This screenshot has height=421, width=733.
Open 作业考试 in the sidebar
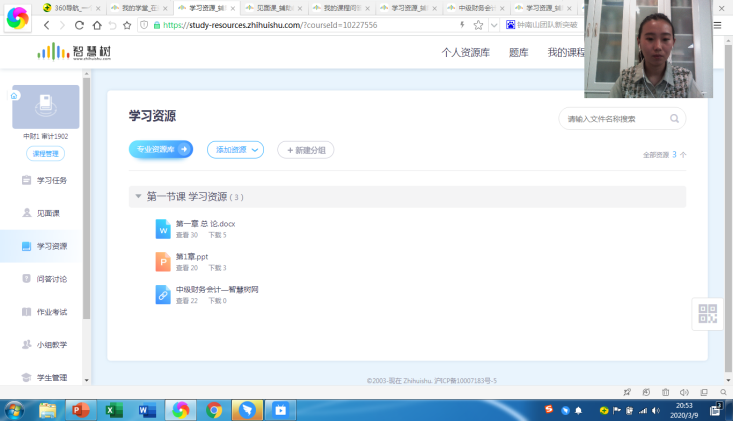pyautogui.click(x=51, y=312)
